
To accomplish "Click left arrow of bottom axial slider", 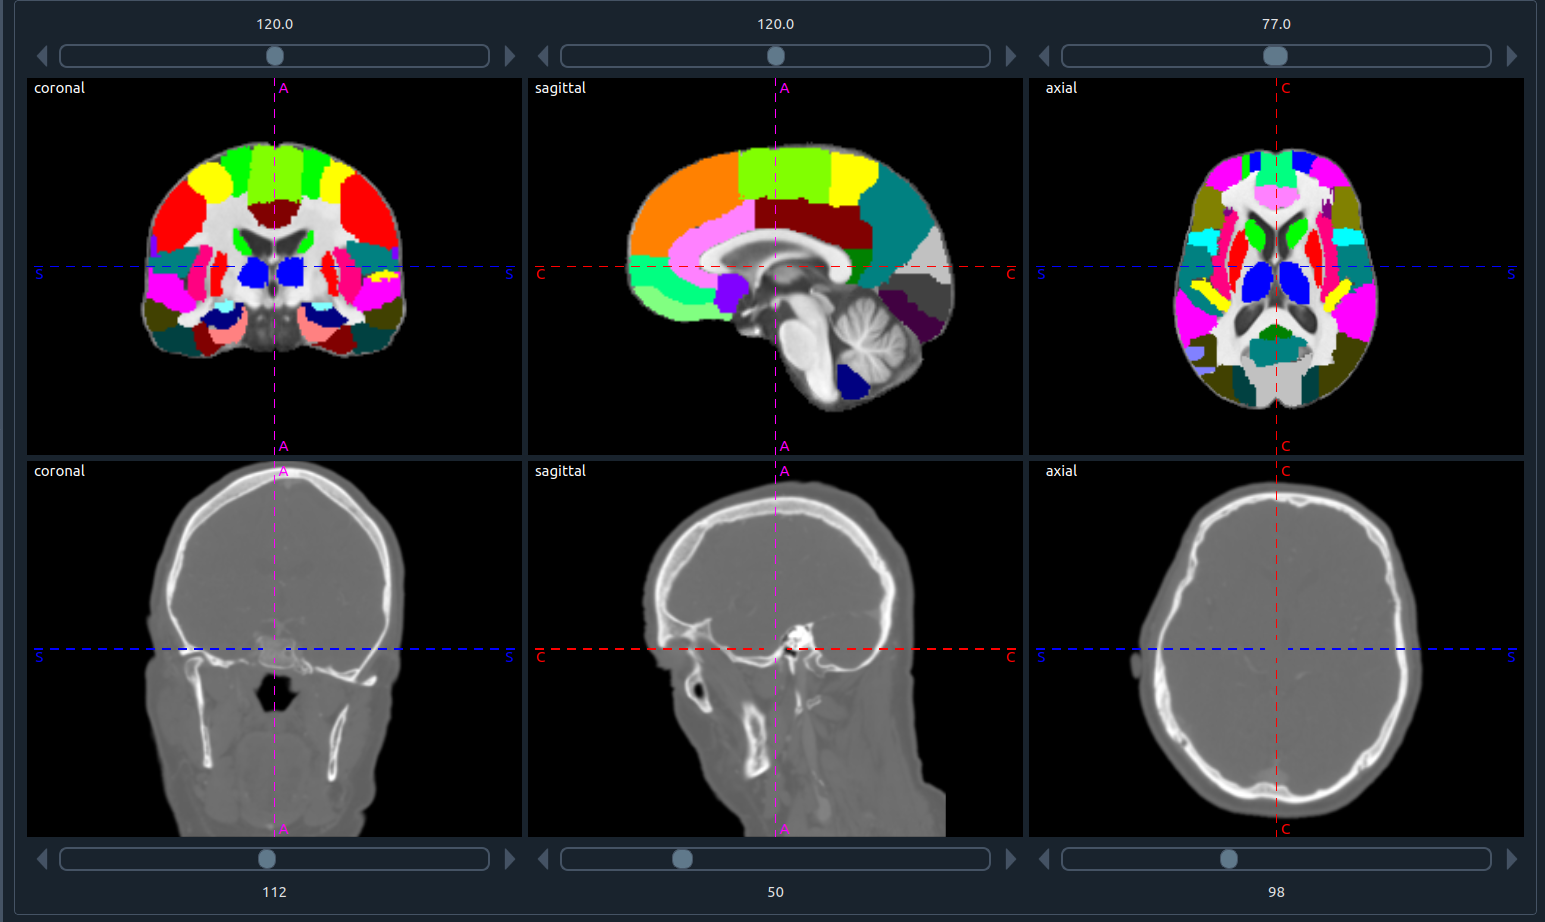I will 1044,859.
